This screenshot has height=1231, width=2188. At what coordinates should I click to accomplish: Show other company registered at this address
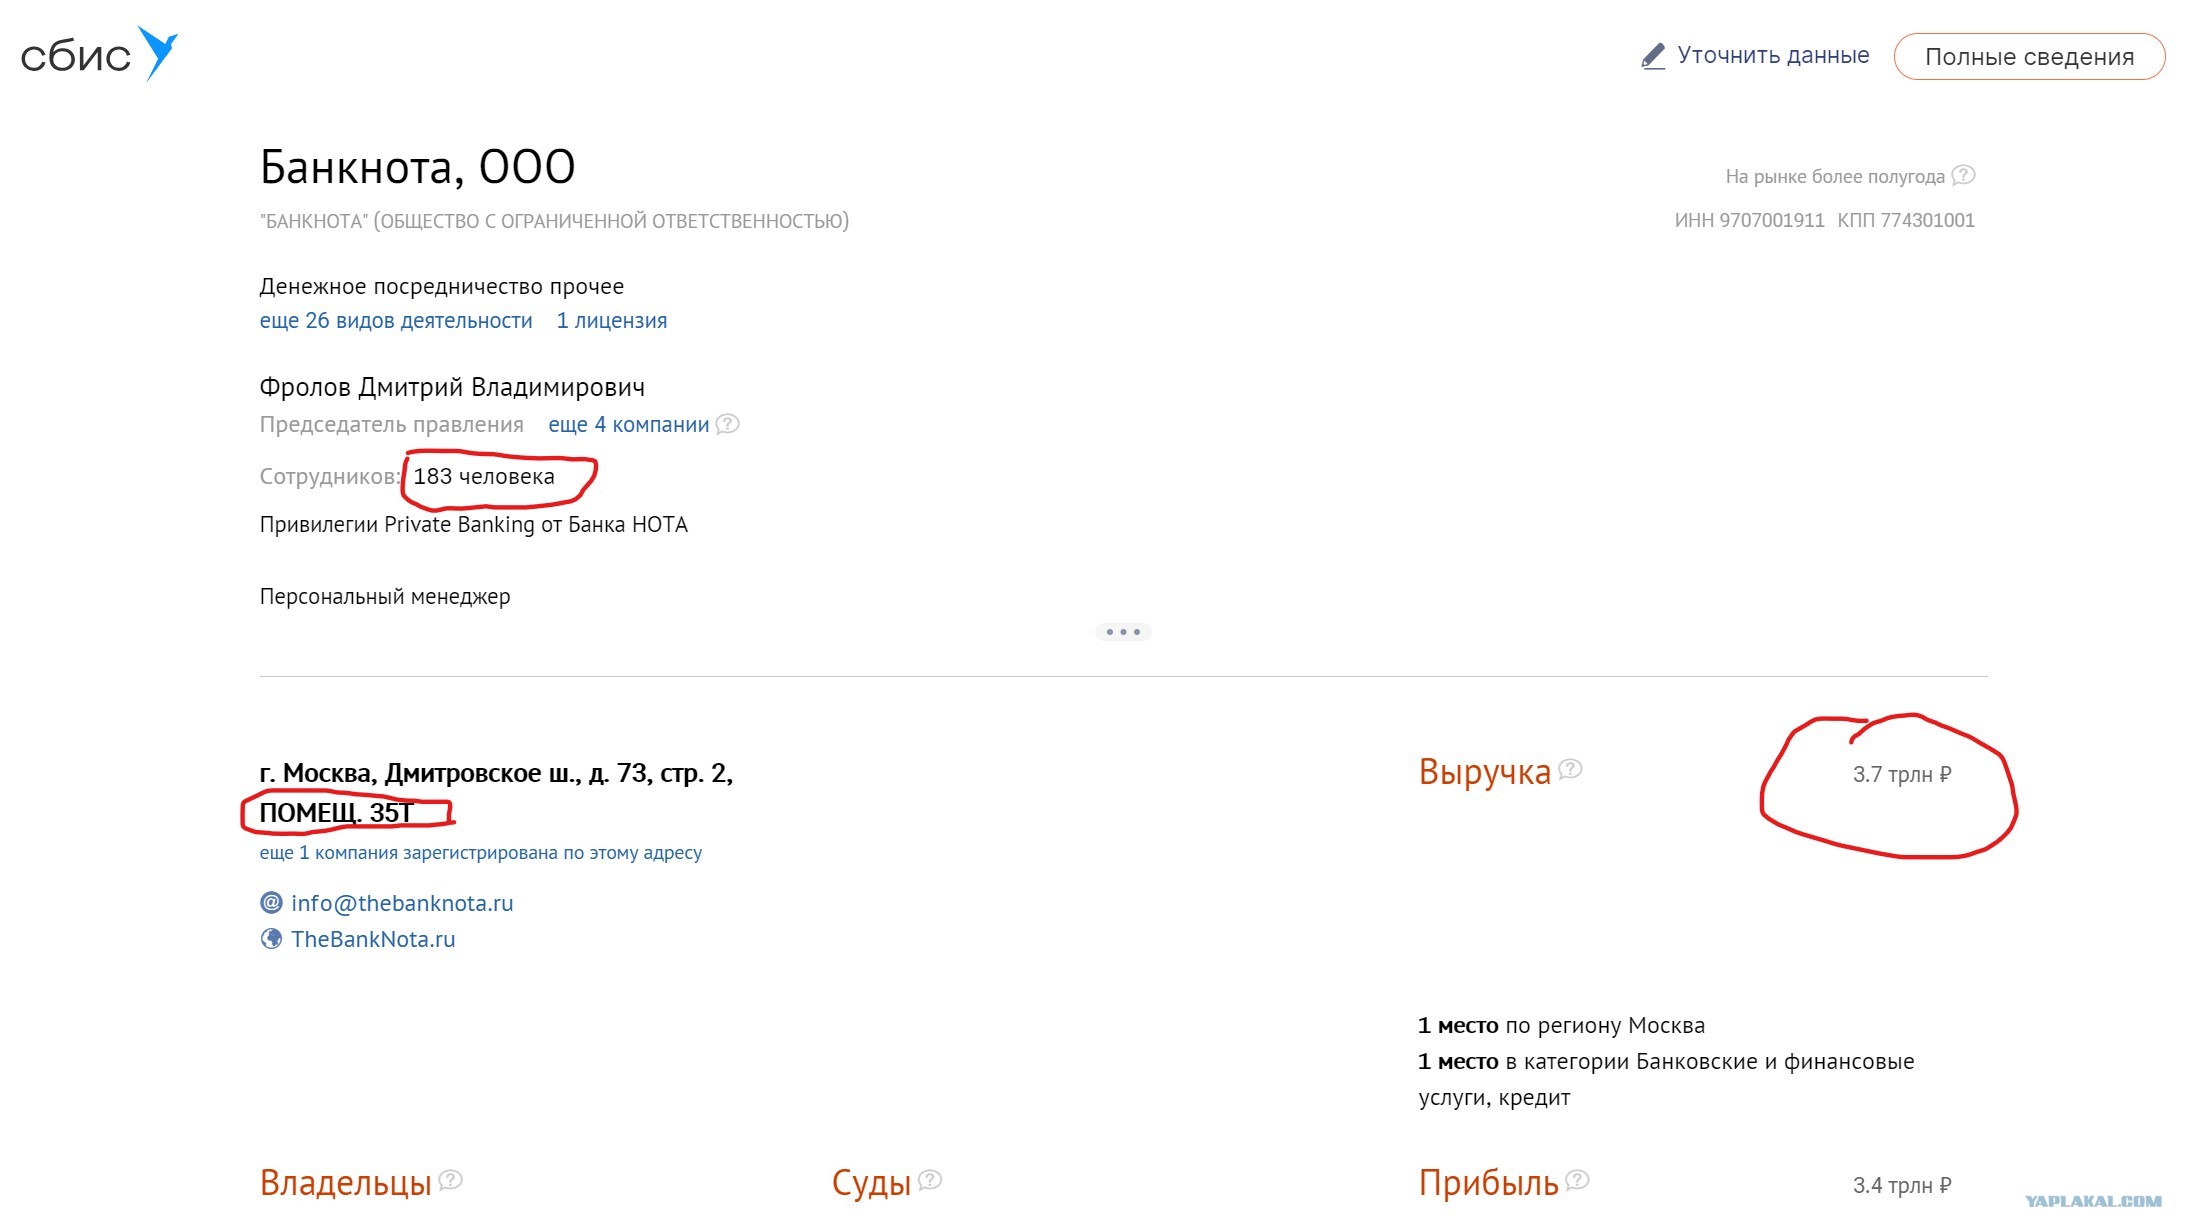tap(481, 853)
